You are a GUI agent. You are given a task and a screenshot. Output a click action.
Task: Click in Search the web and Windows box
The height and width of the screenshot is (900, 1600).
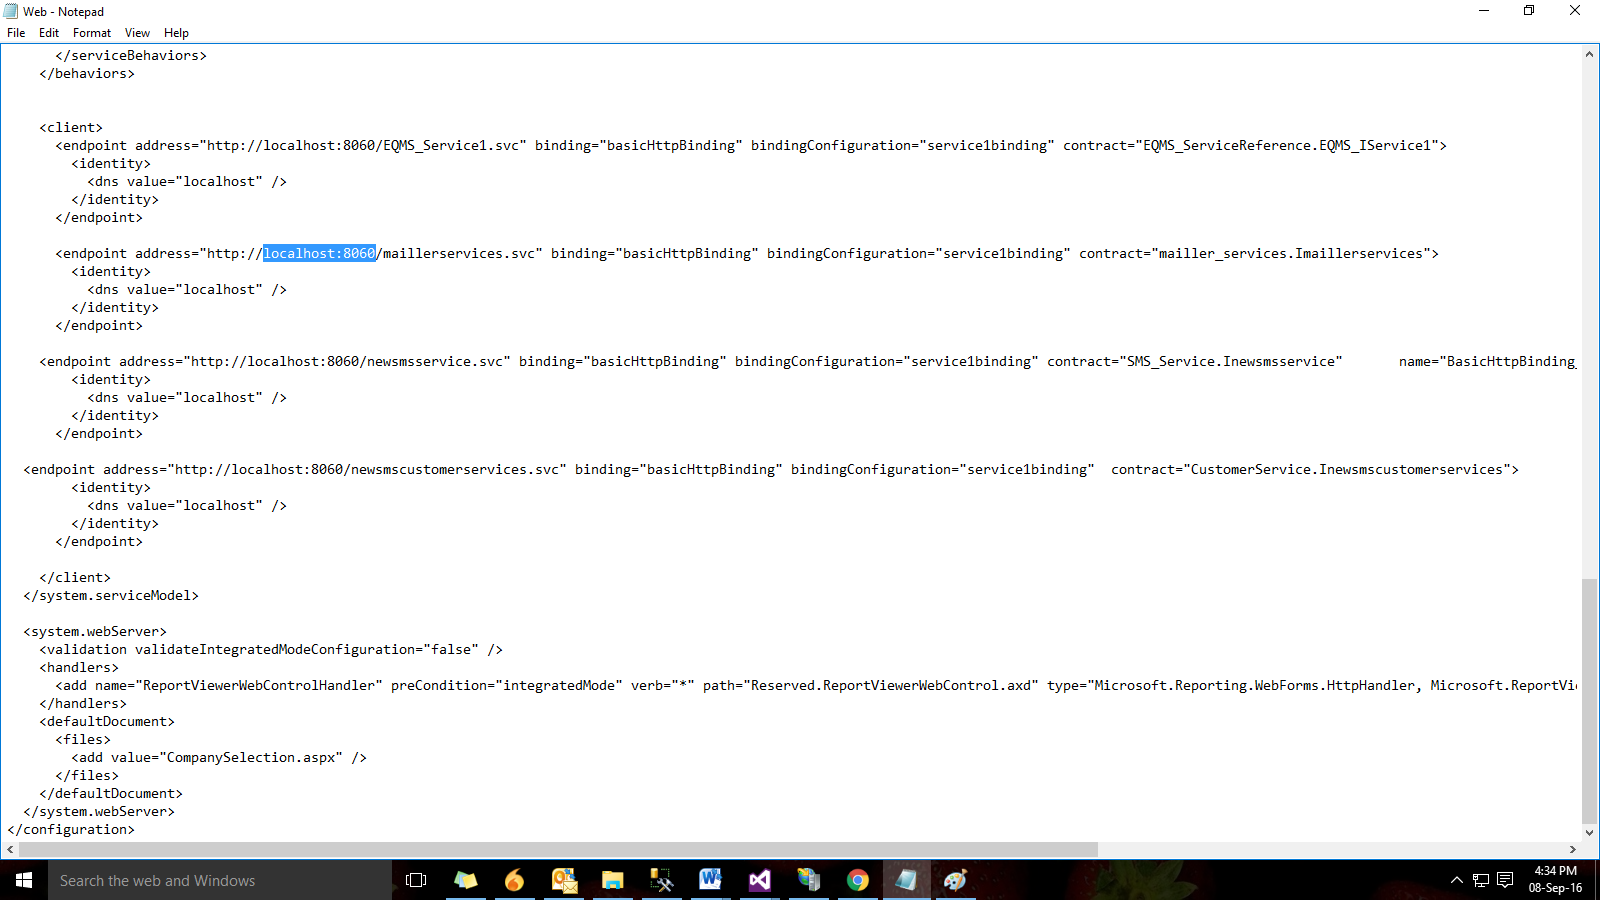pyautogui.click(x=220, y=880)
